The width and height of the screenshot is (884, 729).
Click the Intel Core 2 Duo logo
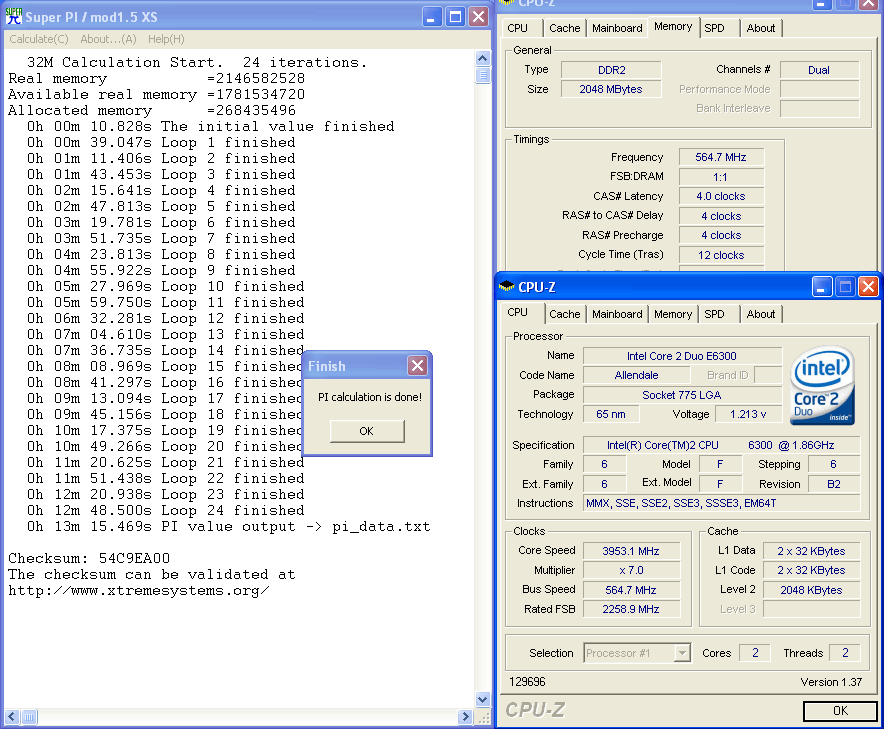click(x=823, y=386)
